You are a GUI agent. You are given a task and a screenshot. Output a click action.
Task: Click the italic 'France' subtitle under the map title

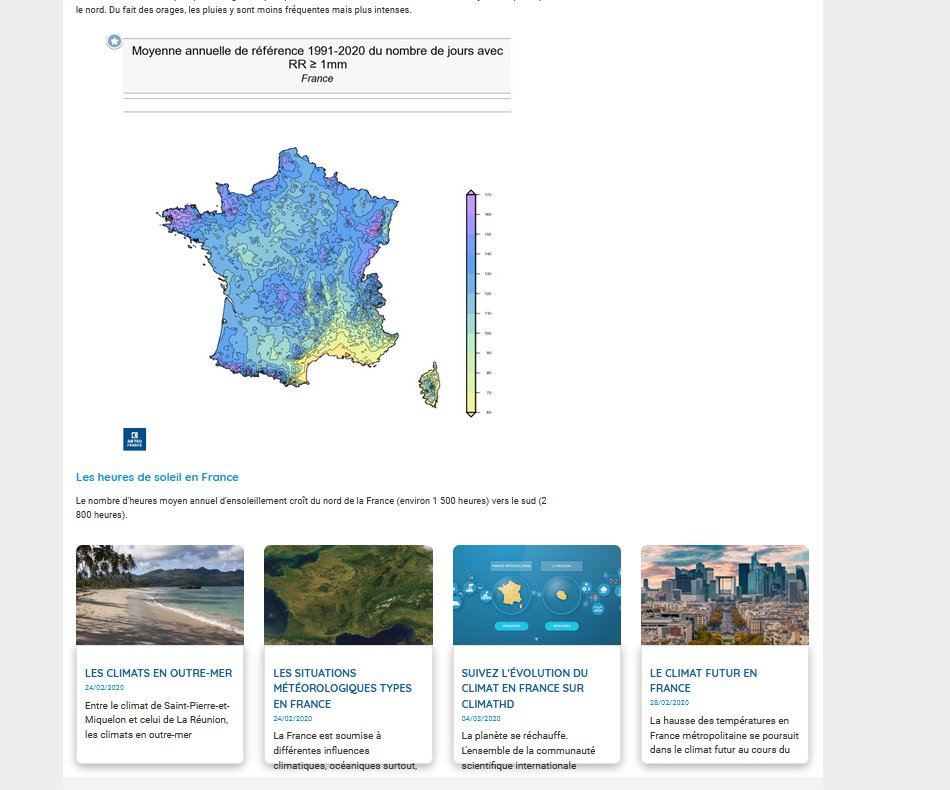coord(317,79)
